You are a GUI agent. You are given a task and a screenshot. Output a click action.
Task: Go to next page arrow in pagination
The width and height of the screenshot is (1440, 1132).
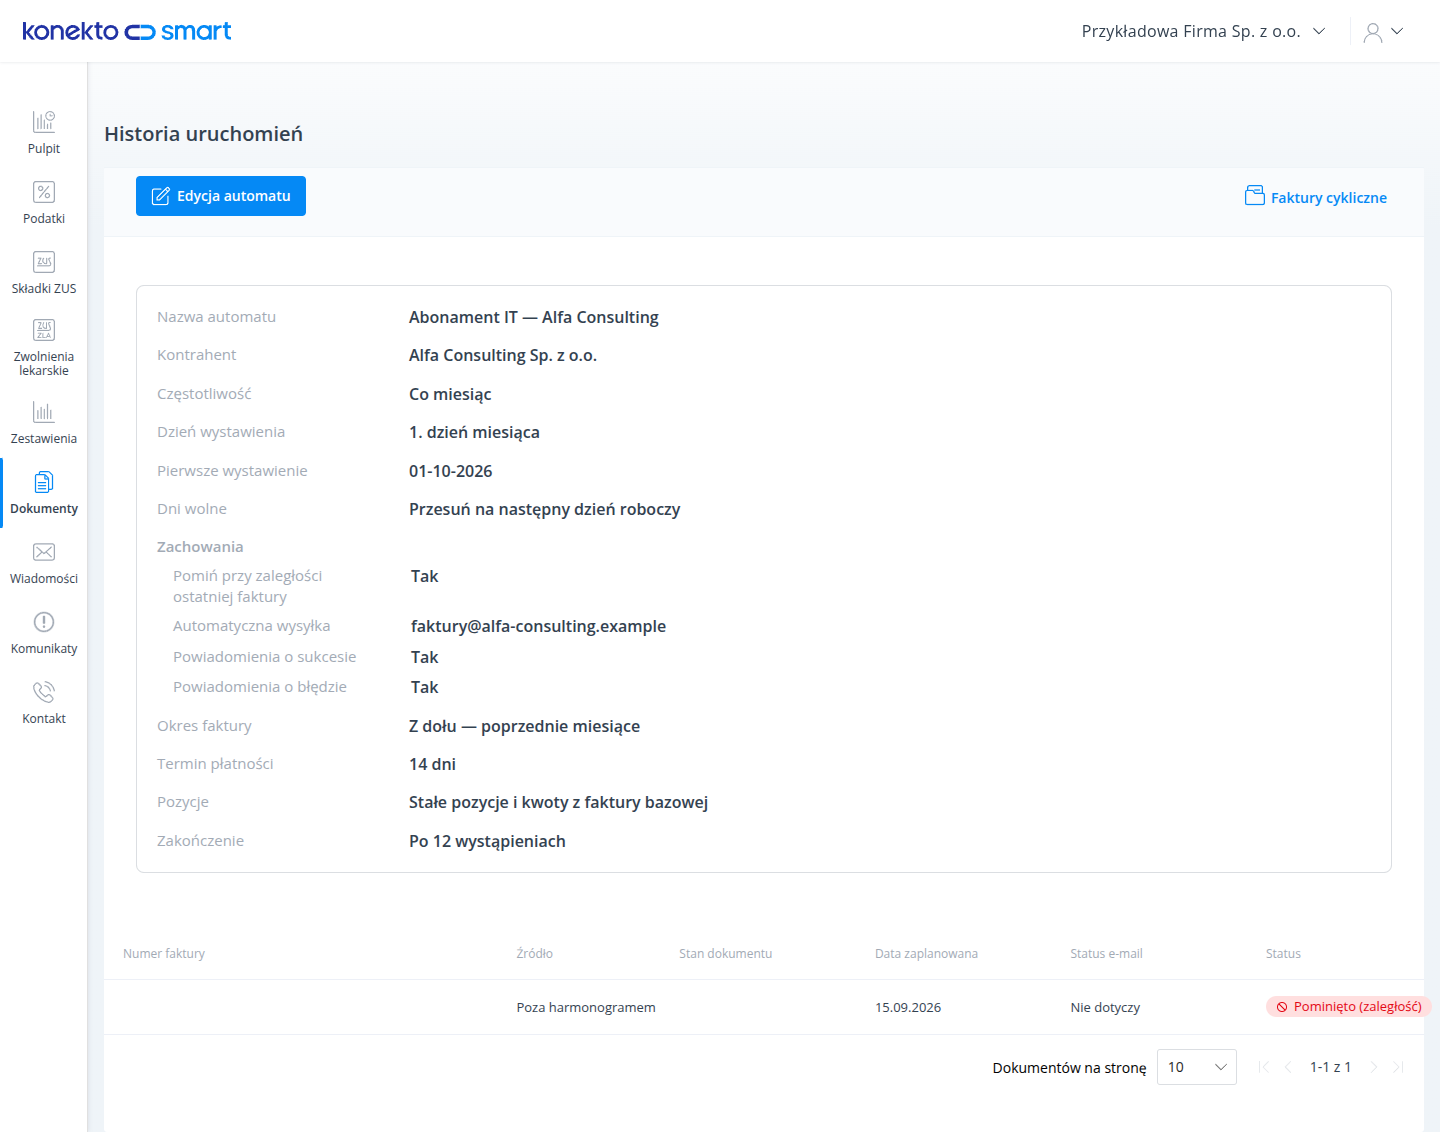(x=1374, y=1067)
